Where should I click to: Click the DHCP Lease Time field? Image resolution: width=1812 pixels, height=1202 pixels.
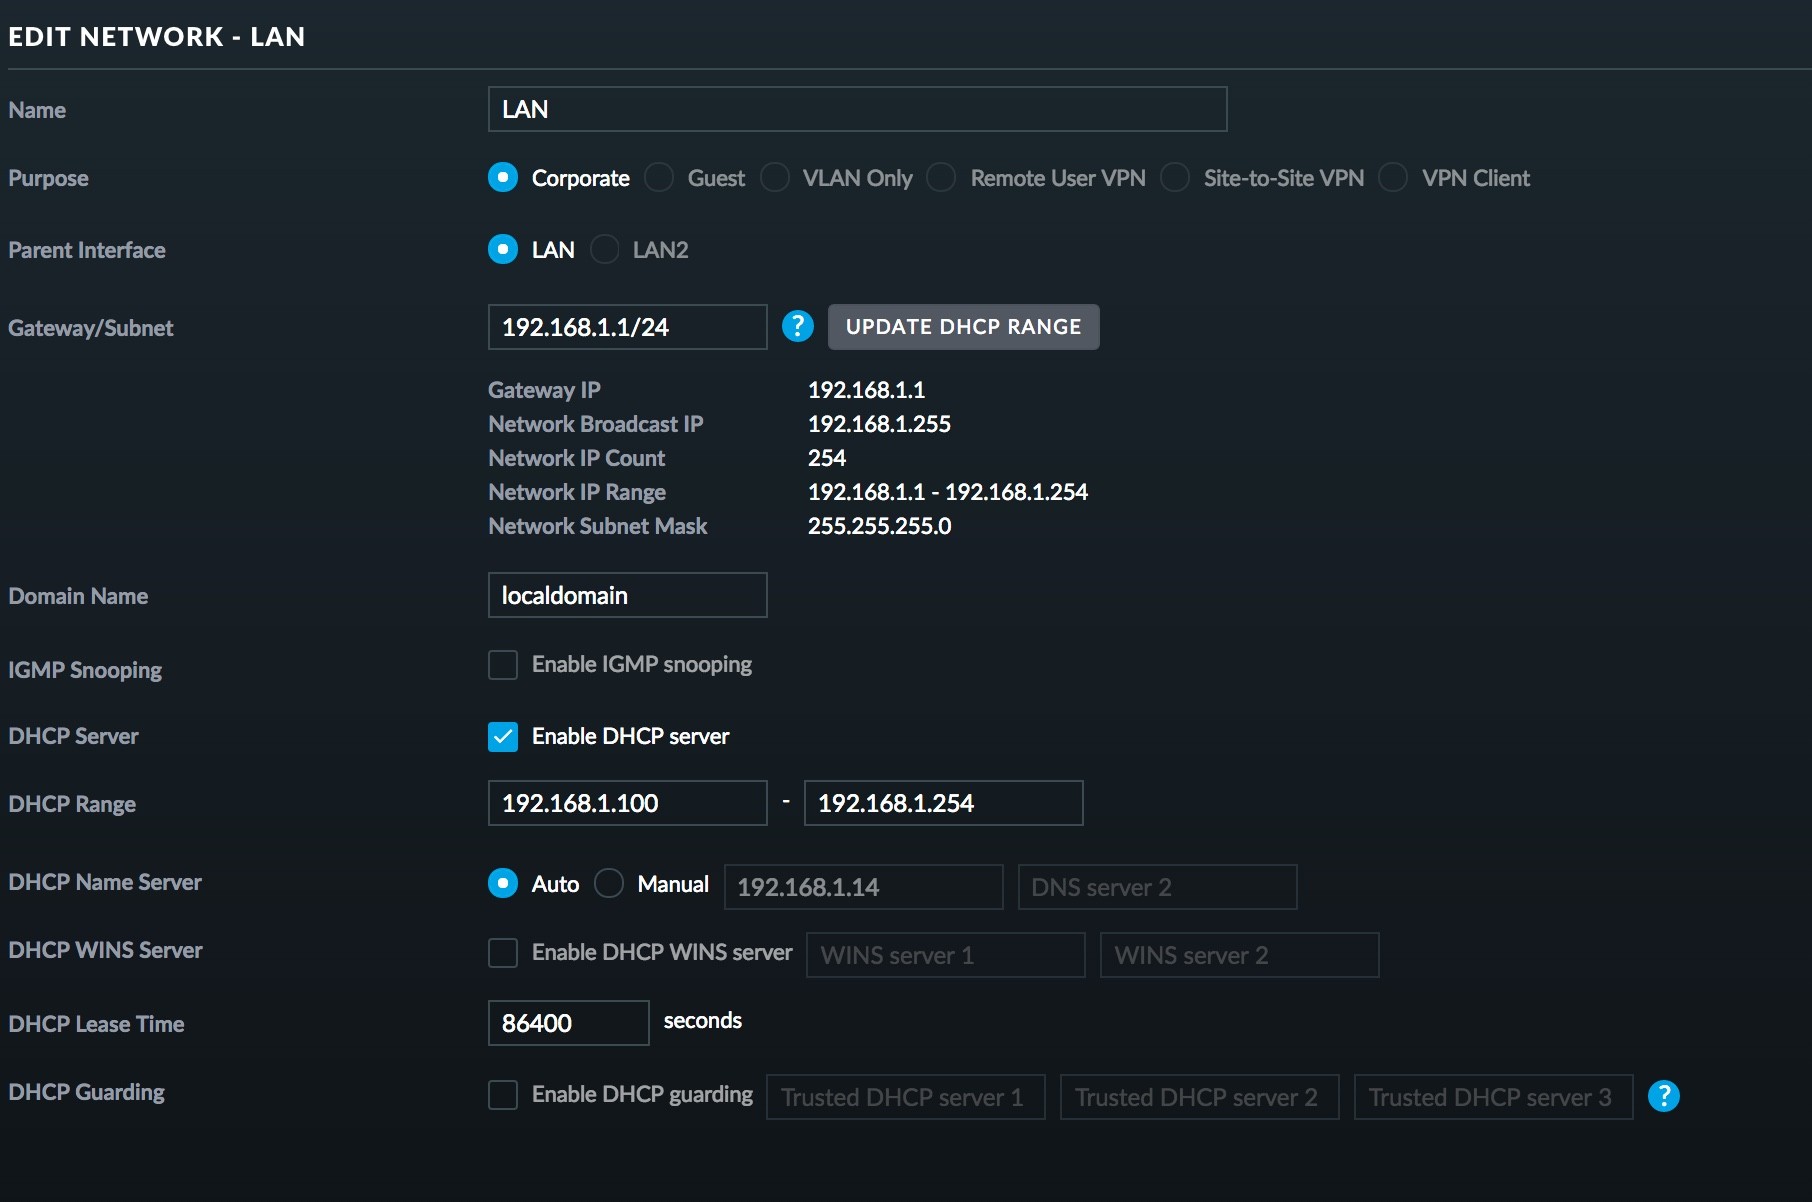(568, 1023)
